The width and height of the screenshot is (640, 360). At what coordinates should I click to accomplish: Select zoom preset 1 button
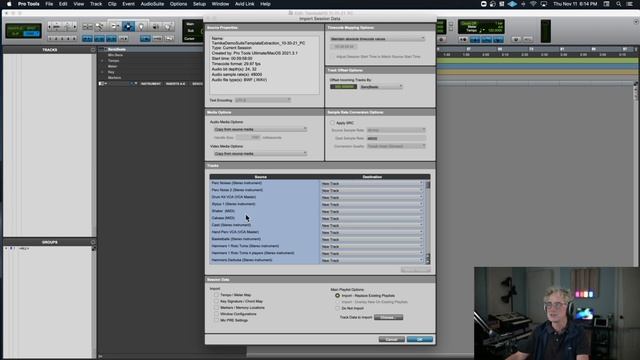click(51, 38)
